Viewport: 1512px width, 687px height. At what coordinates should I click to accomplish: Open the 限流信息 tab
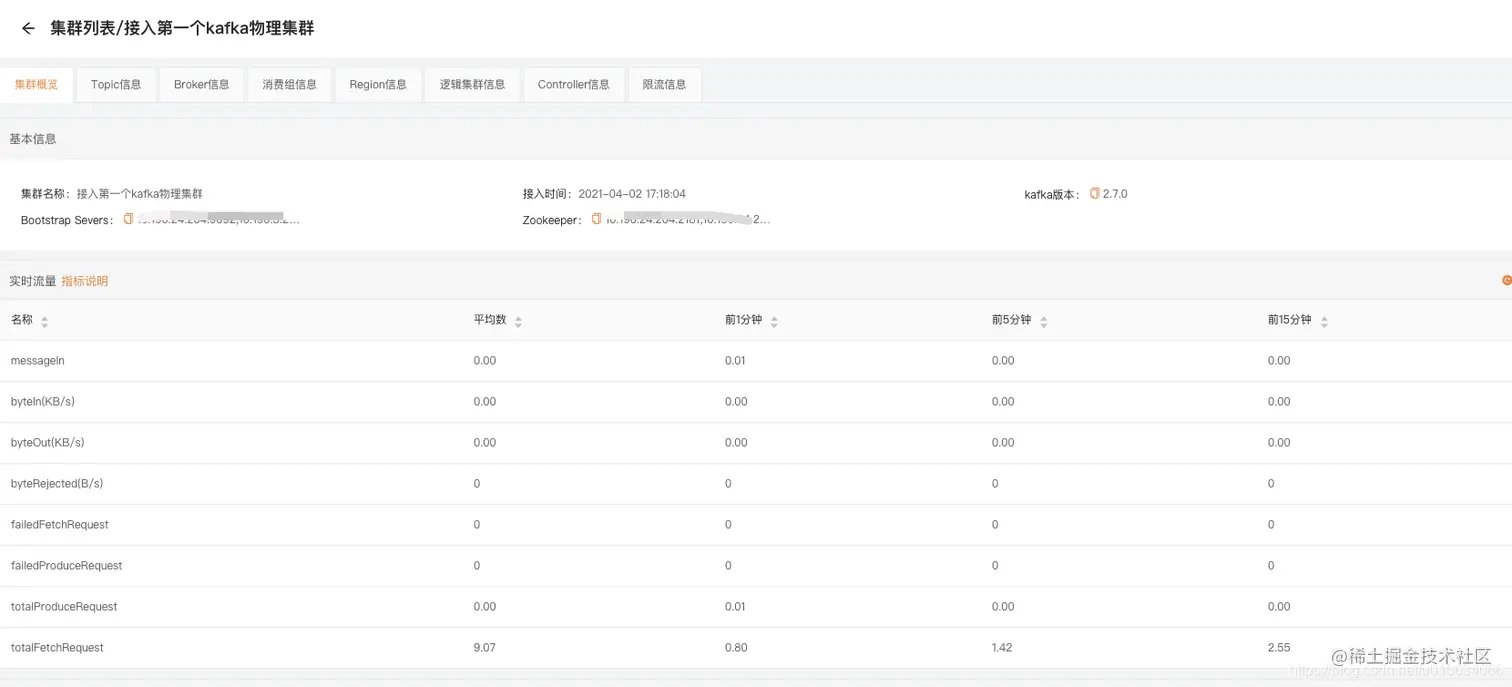pyautogui.click(x=665, y=84)
